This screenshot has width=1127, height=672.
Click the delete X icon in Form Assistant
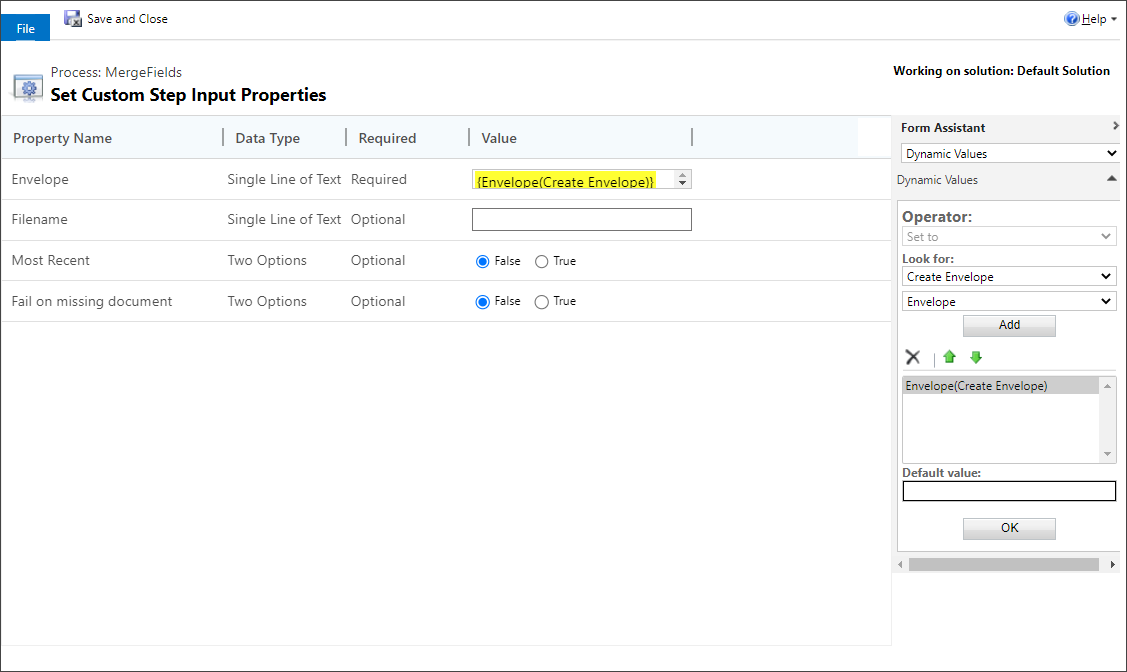tap(912, 357)
